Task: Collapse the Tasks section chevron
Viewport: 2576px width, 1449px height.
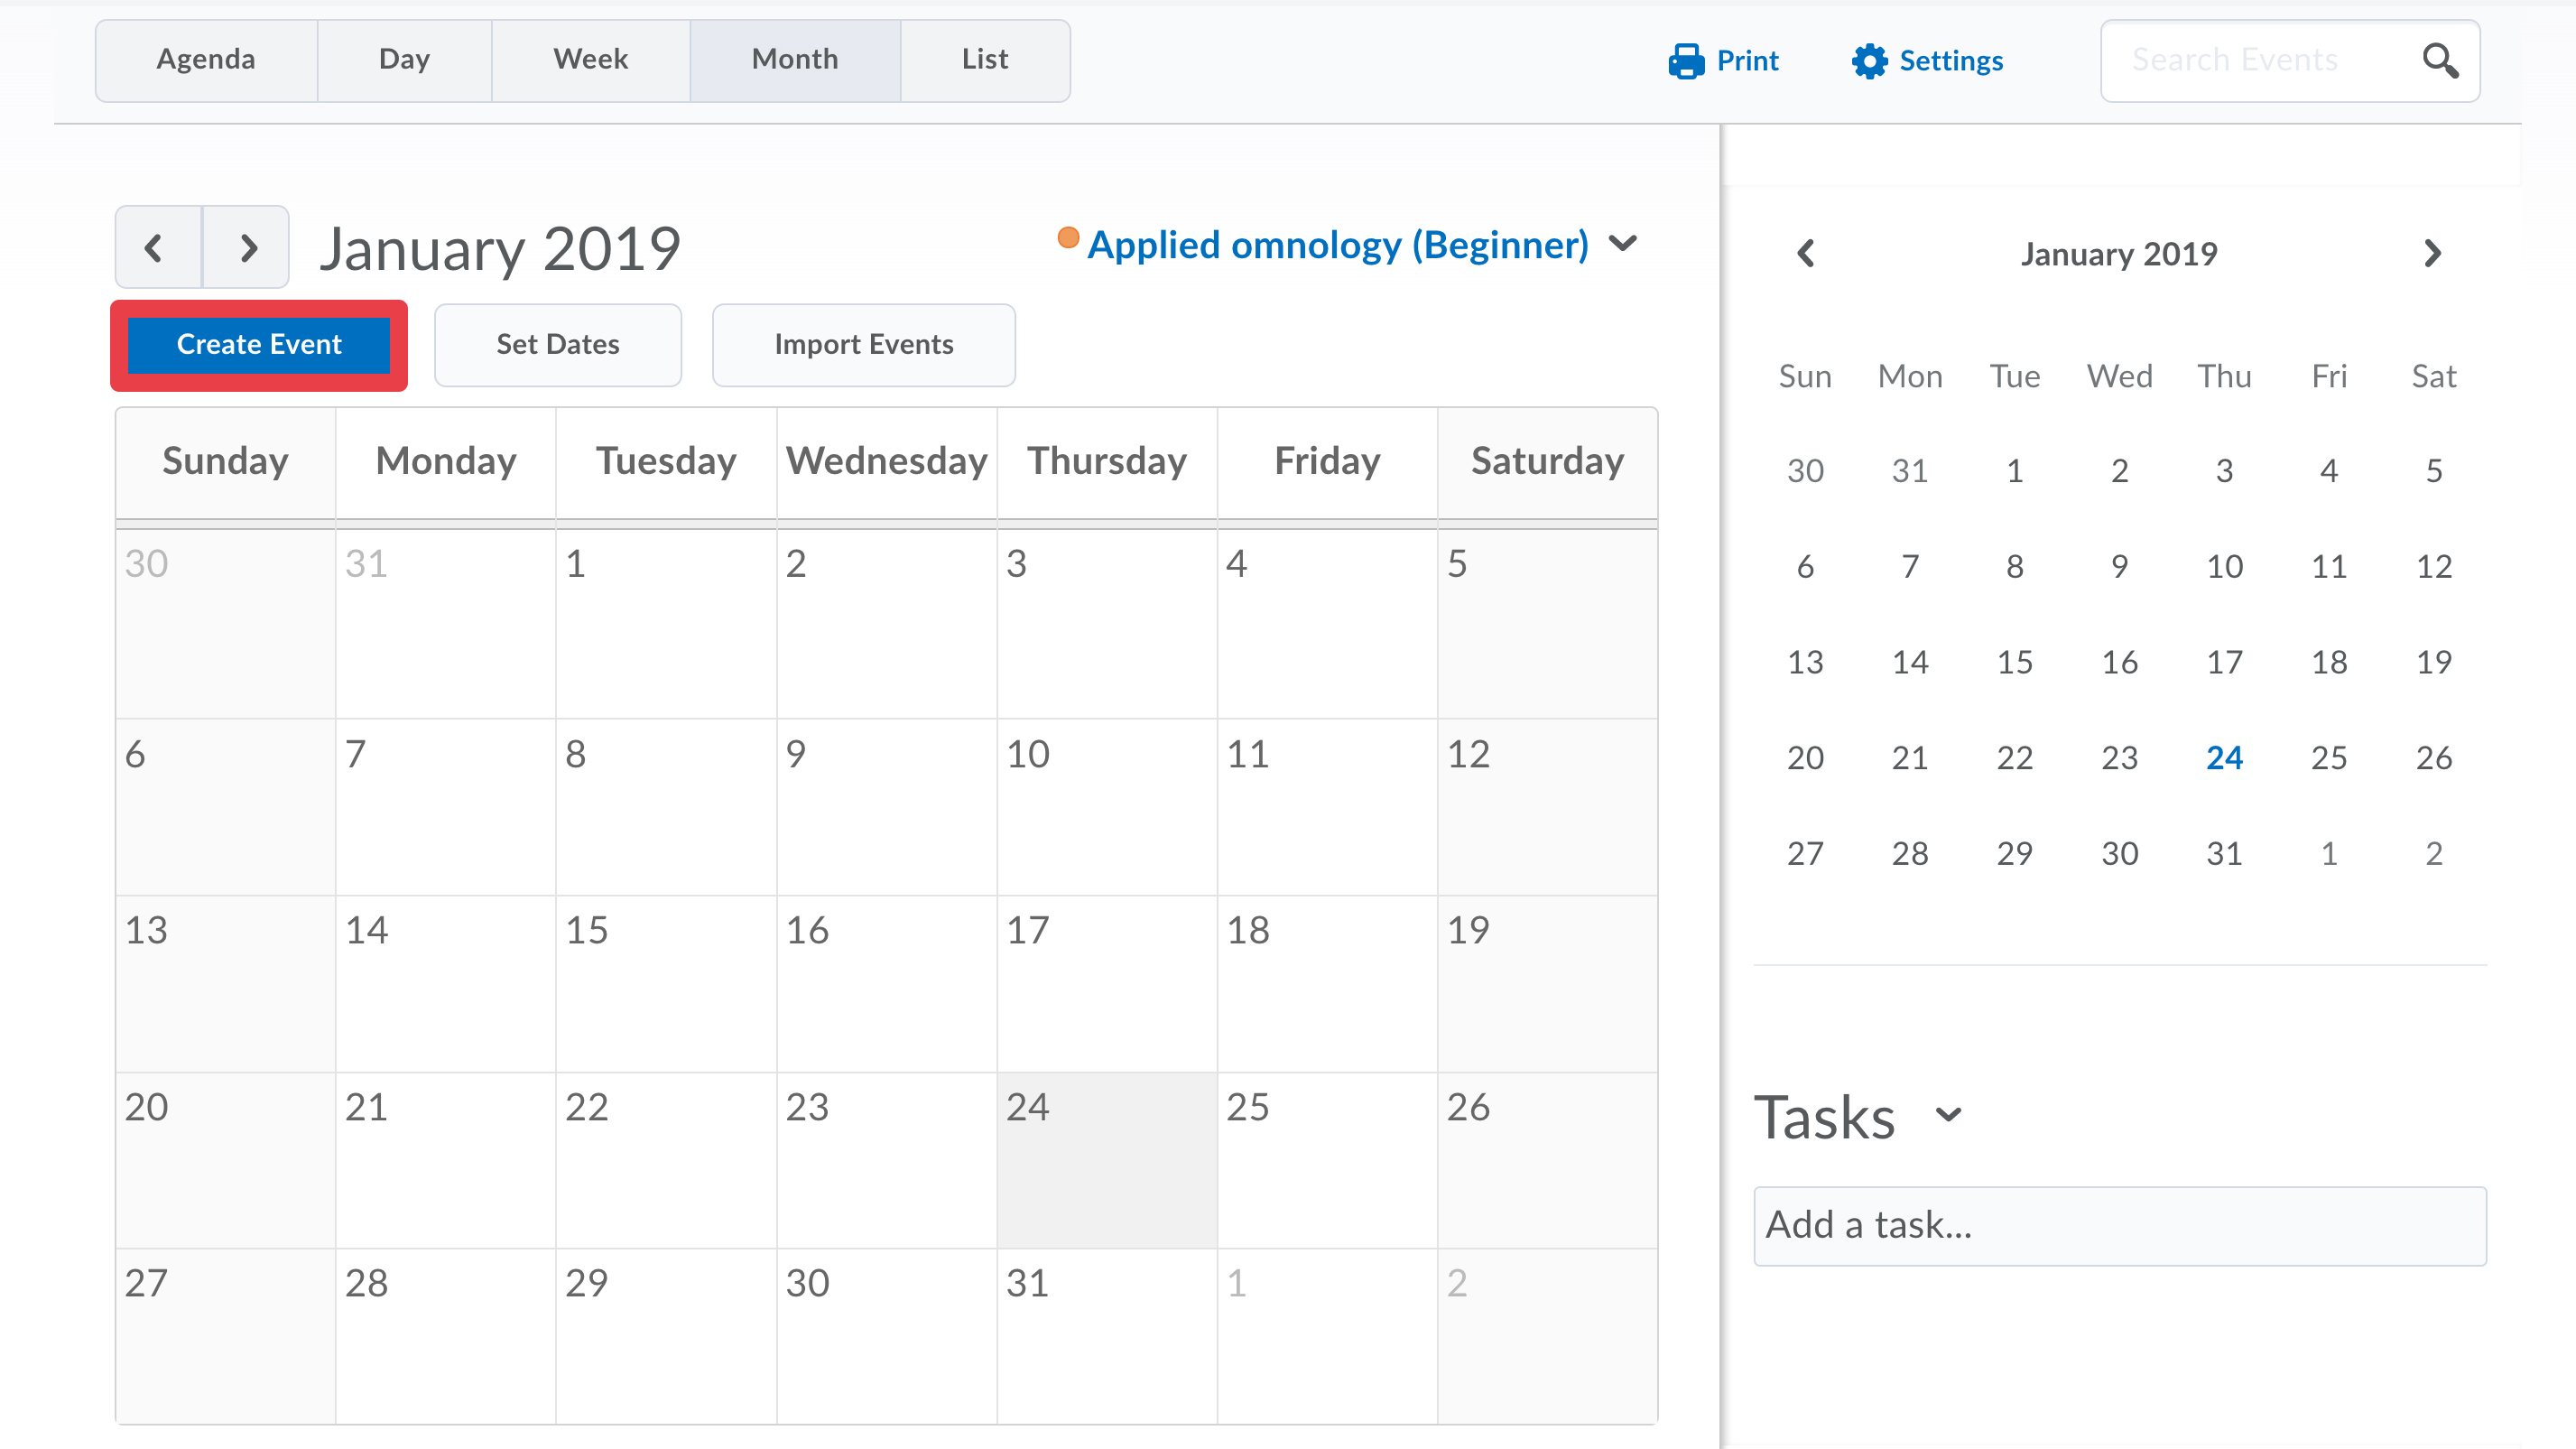Action: tap(1948, 1115)
